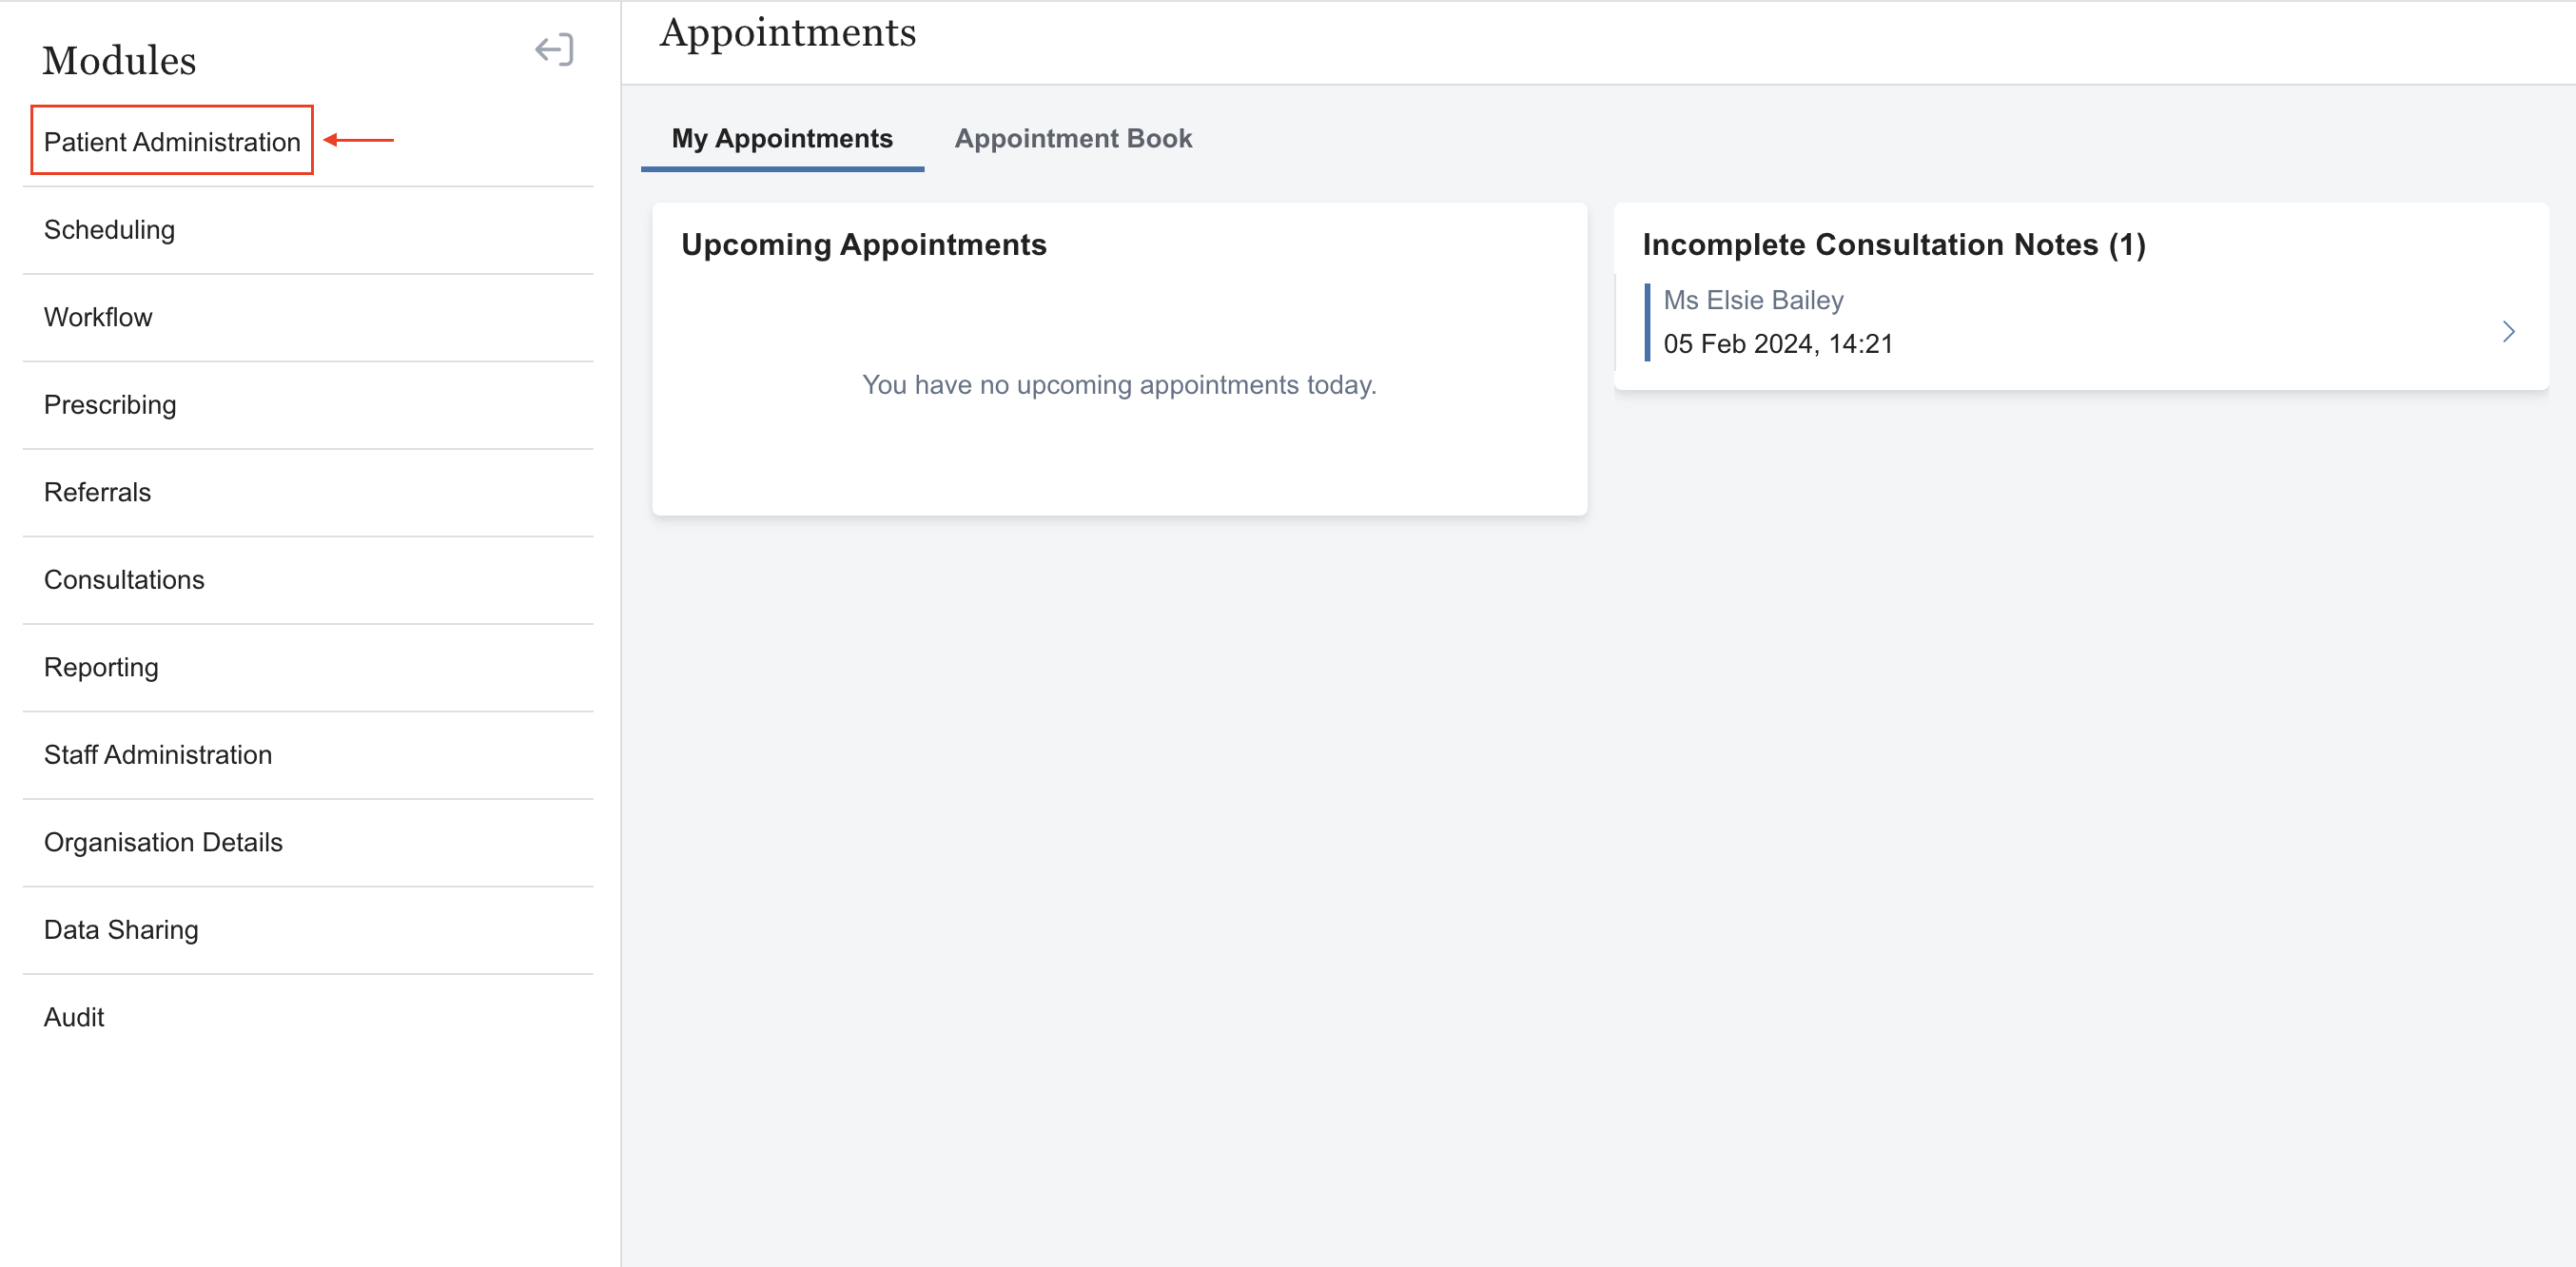The height and width of the screenshot is (1267, 2576).
Task: Open Organisation Details
Action: (x=163, y=842)
